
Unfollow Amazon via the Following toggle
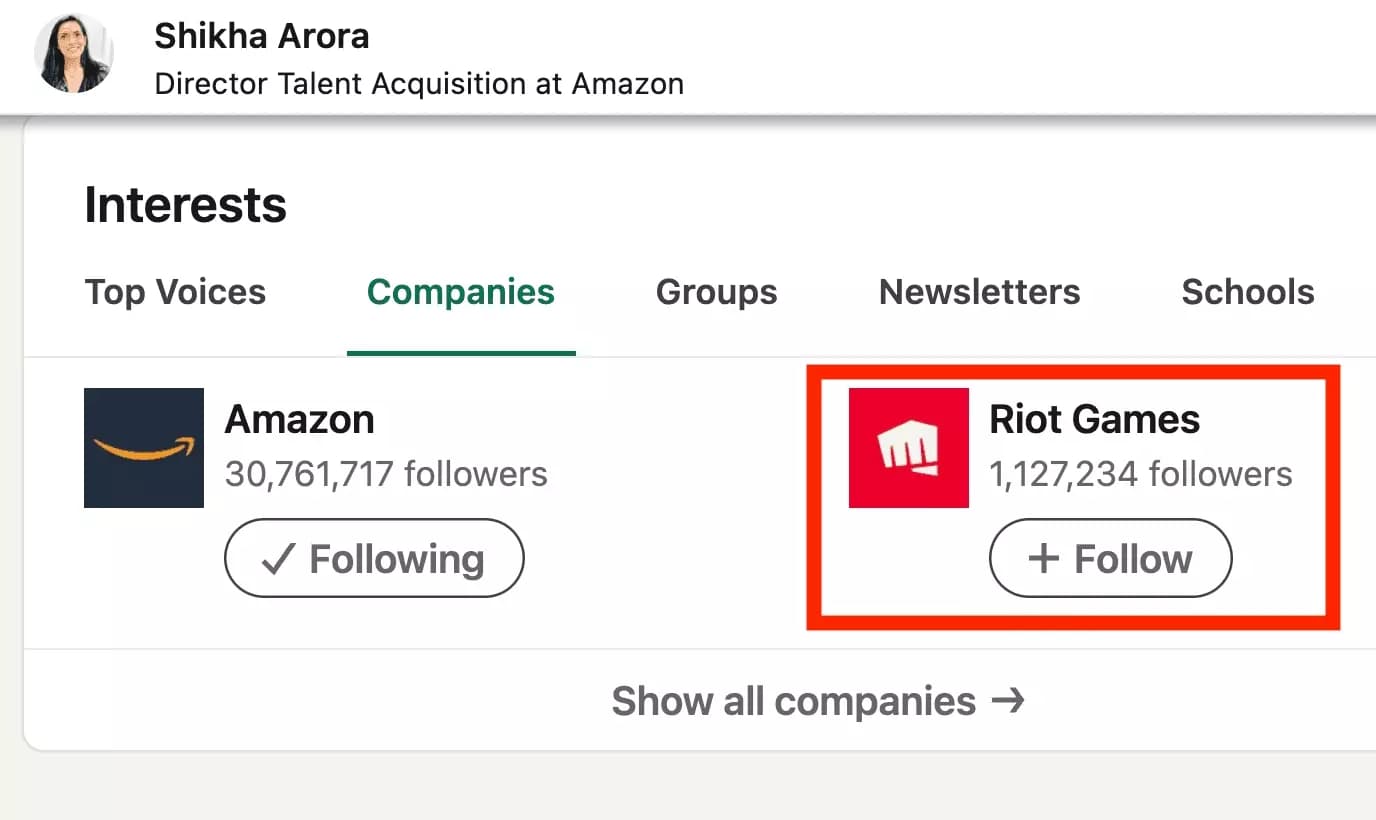click(x=374, y=558)
